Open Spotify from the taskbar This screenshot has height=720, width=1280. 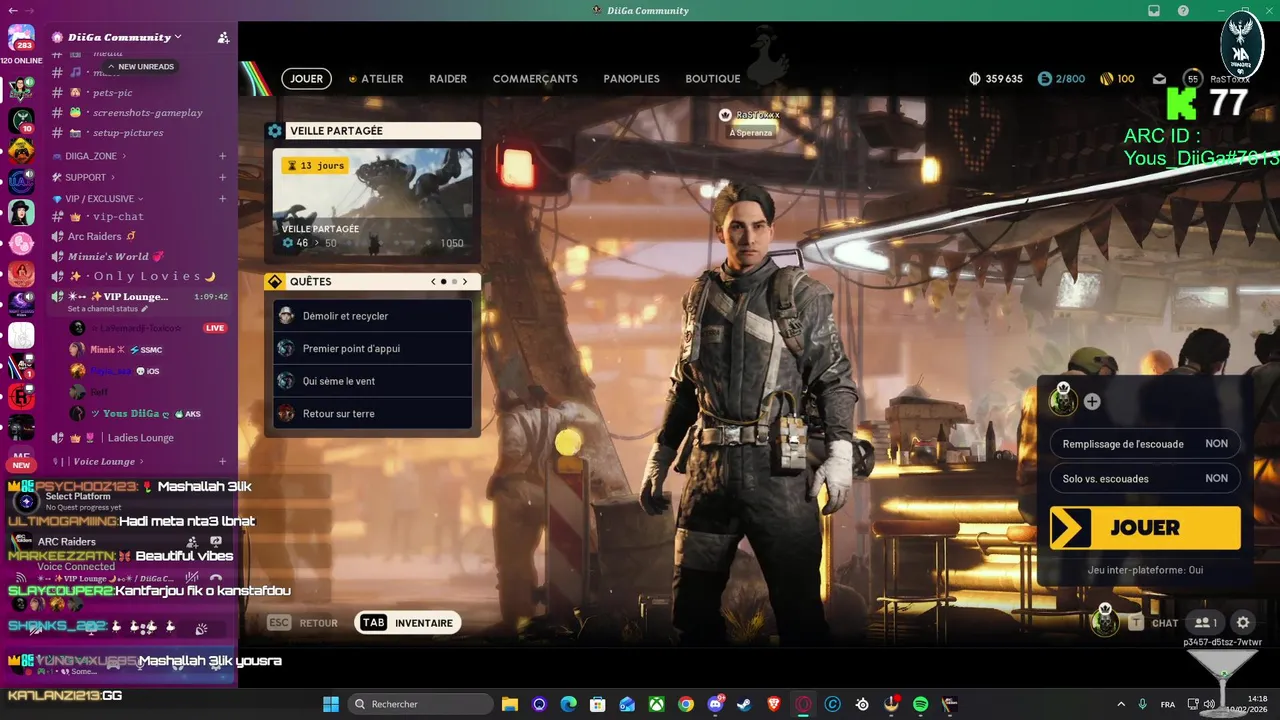click(920, 704)
